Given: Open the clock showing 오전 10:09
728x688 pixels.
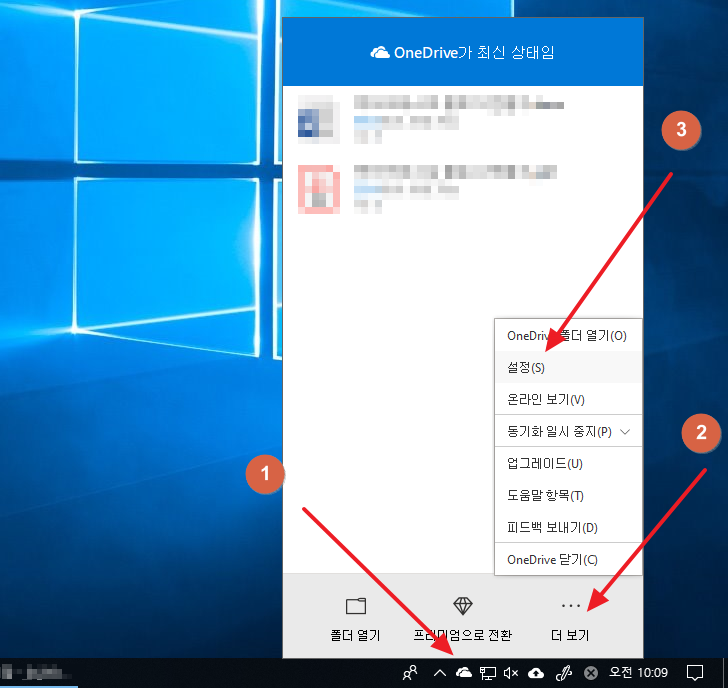Looking at the screenshot, I should [638, 672].
